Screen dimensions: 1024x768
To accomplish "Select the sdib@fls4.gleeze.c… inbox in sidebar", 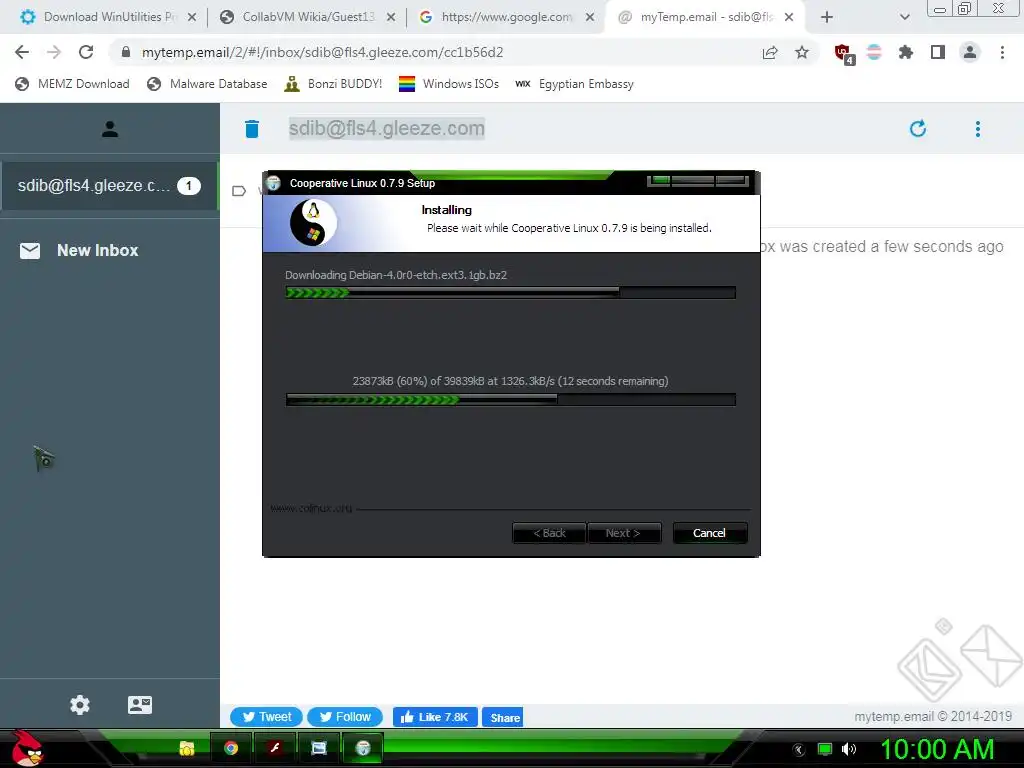I will (109, 186).
